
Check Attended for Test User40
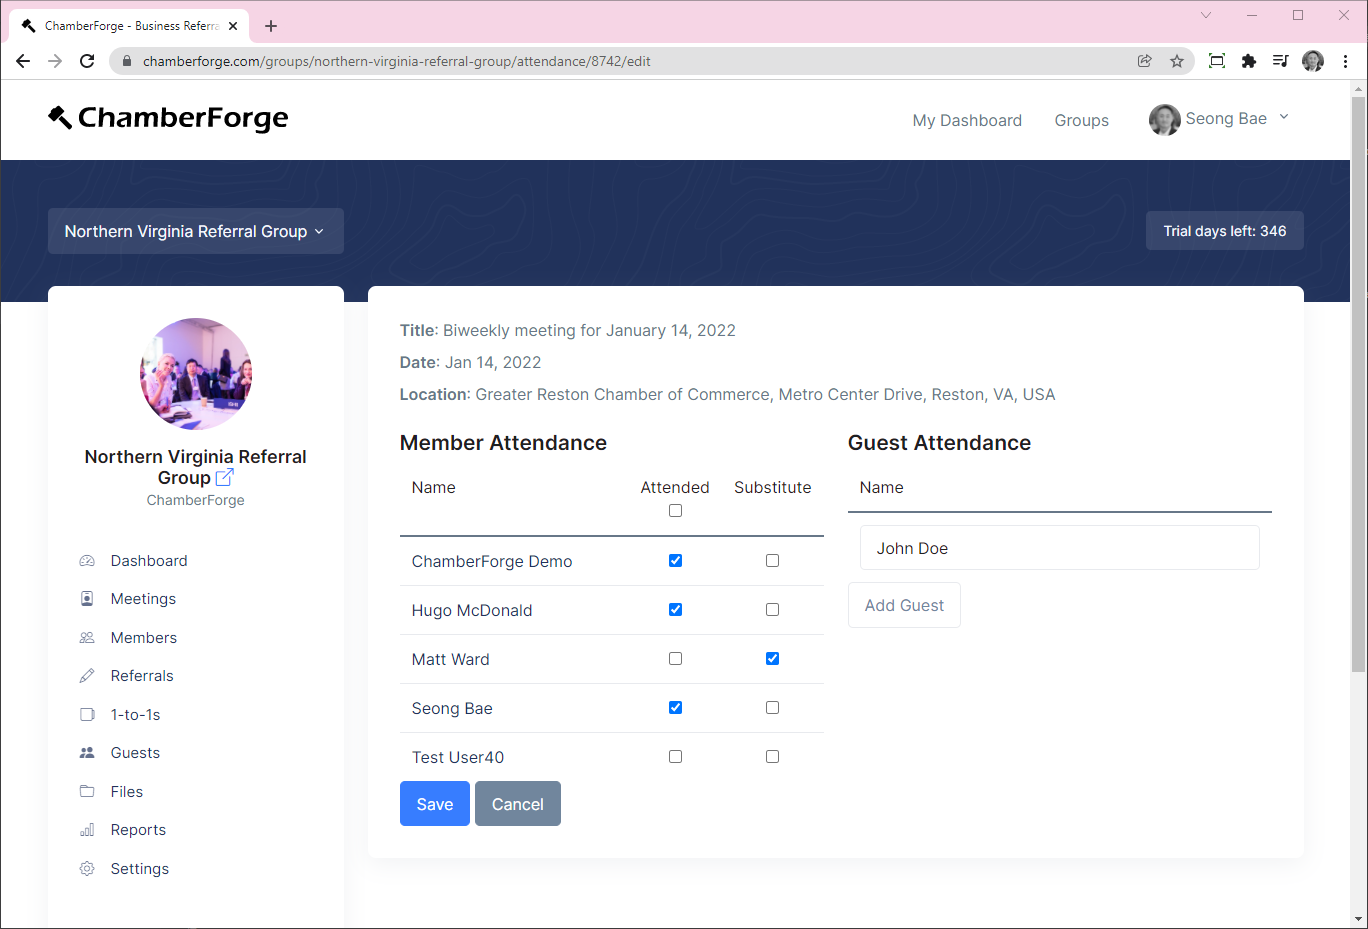[676, 757]
